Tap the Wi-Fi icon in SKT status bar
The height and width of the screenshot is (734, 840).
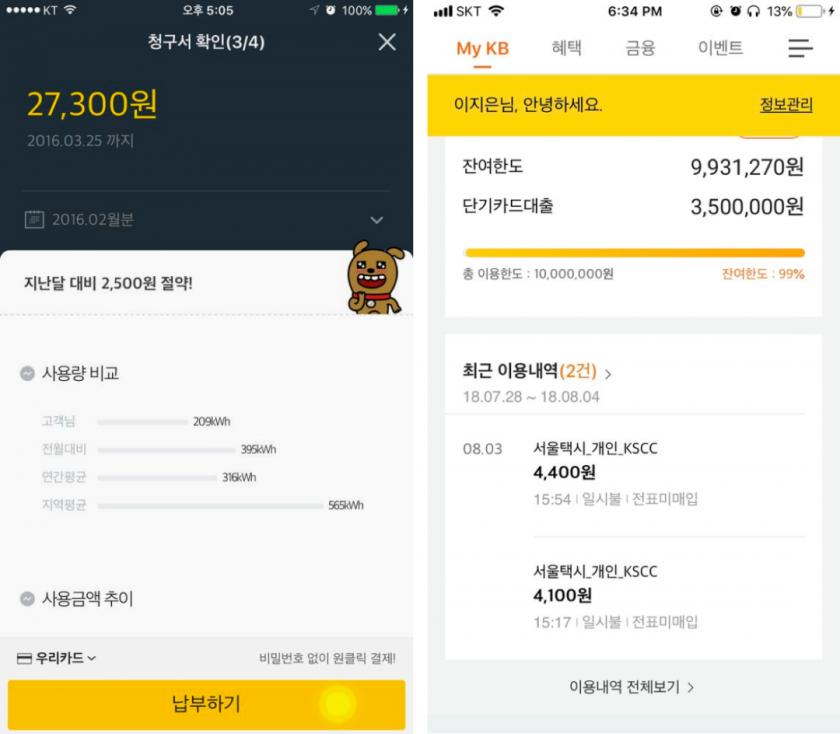pos(497,11)
